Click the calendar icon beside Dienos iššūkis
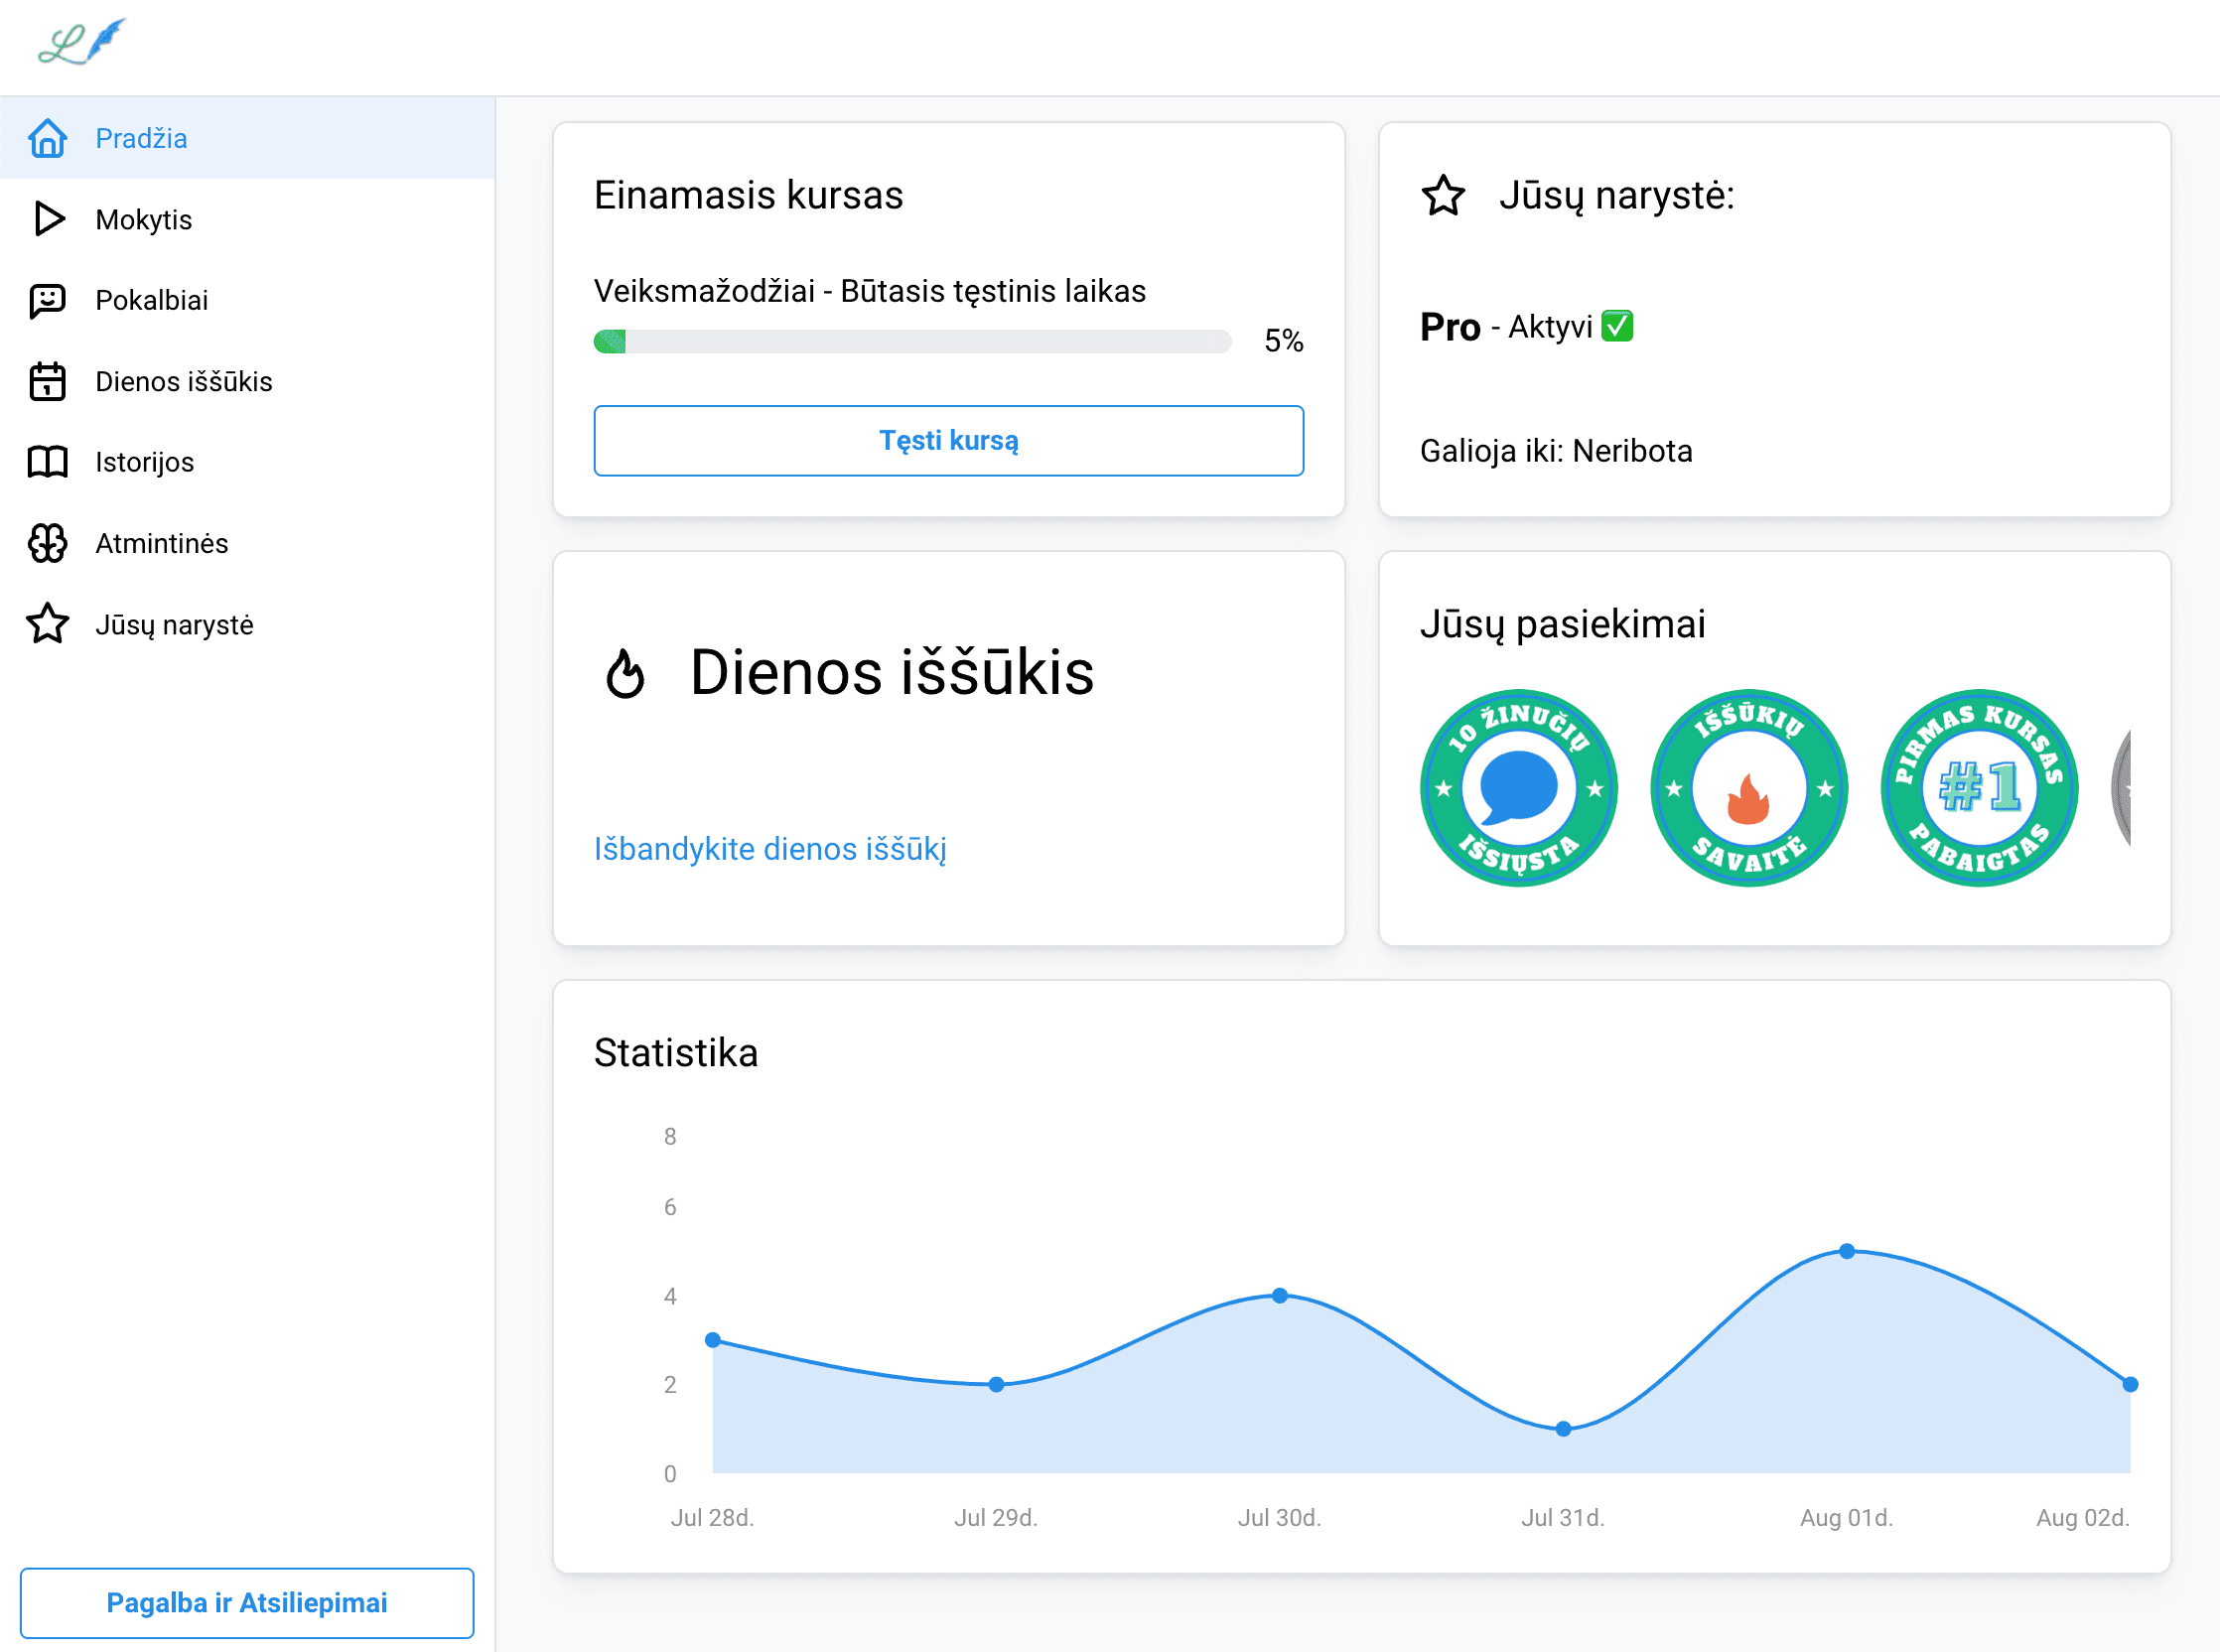Viewport: 2220px width, 1652px height. (x=47, y=381)
